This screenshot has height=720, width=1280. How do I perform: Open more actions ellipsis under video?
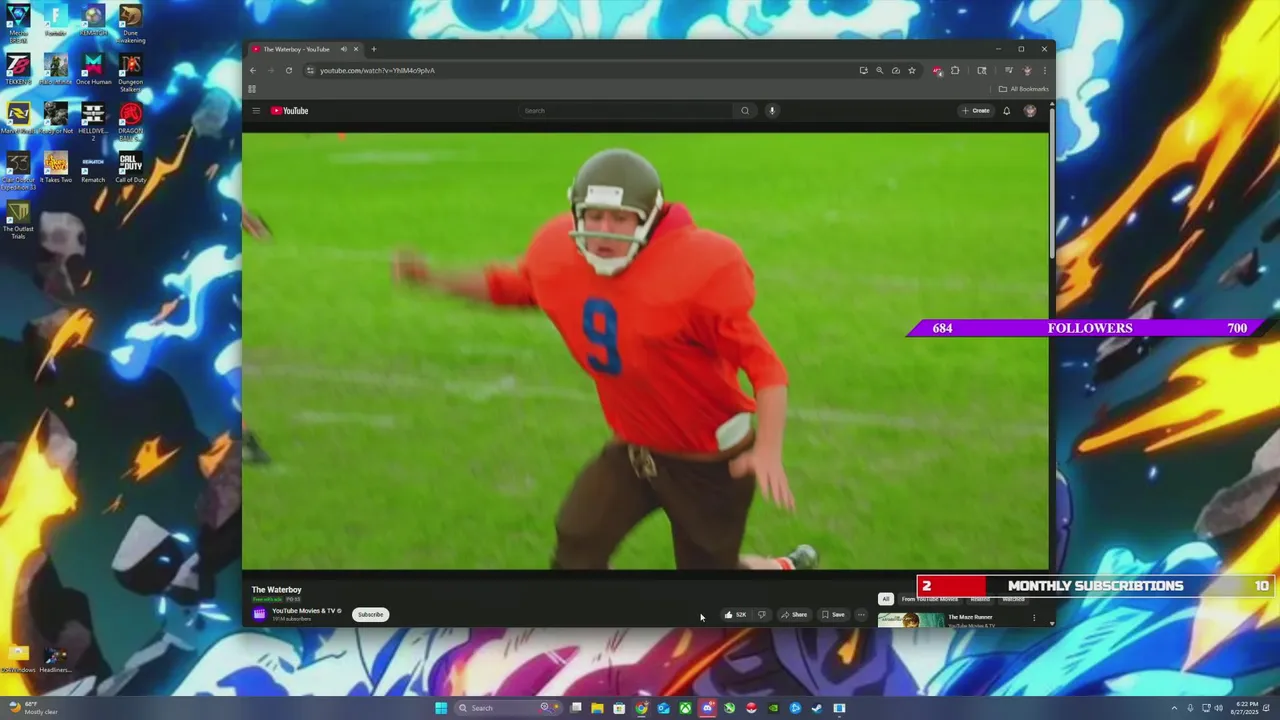pyautogui.click(x=861, y=615)
